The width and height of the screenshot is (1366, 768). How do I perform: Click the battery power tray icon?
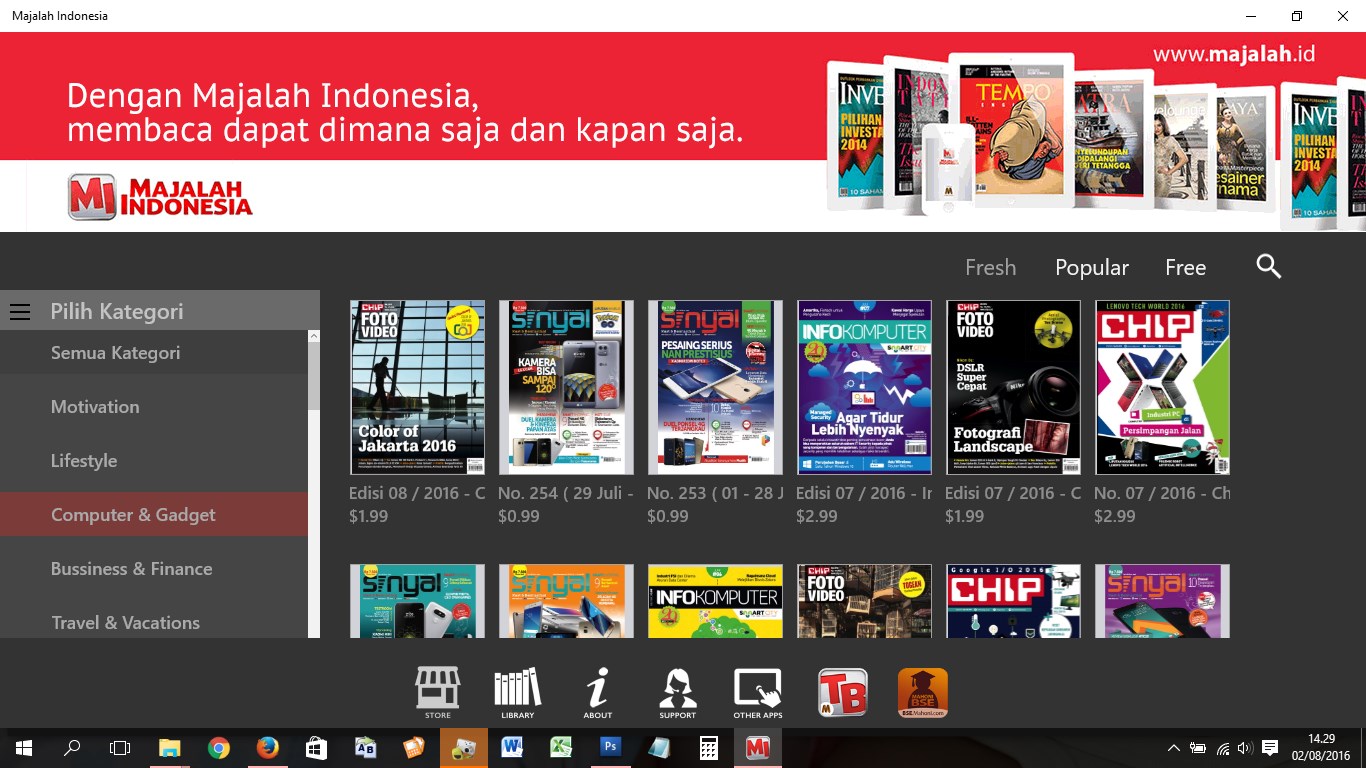click(x=1198, y=748)
